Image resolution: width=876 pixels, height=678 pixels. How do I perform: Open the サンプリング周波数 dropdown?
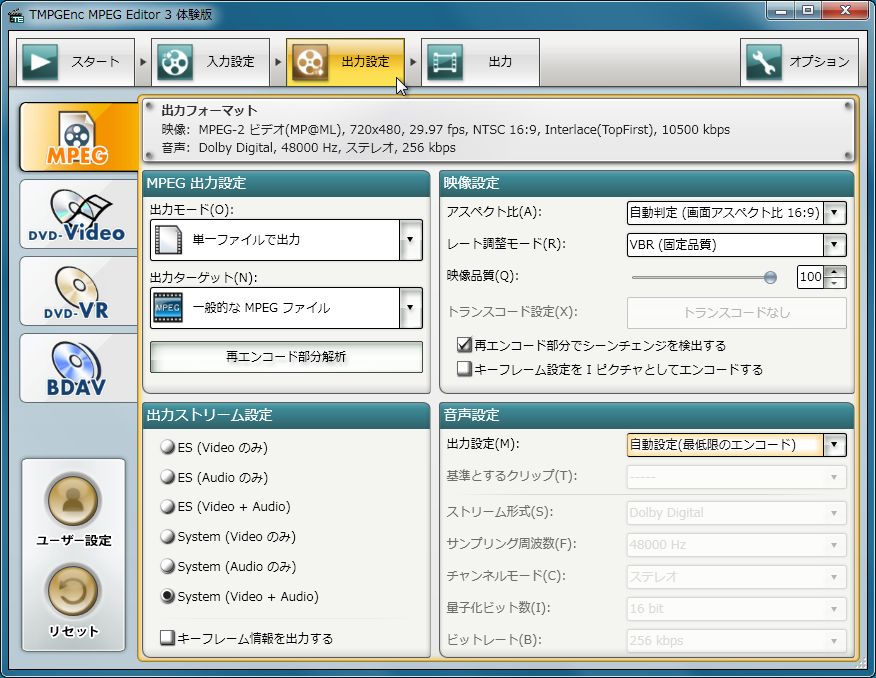[834, 545]
